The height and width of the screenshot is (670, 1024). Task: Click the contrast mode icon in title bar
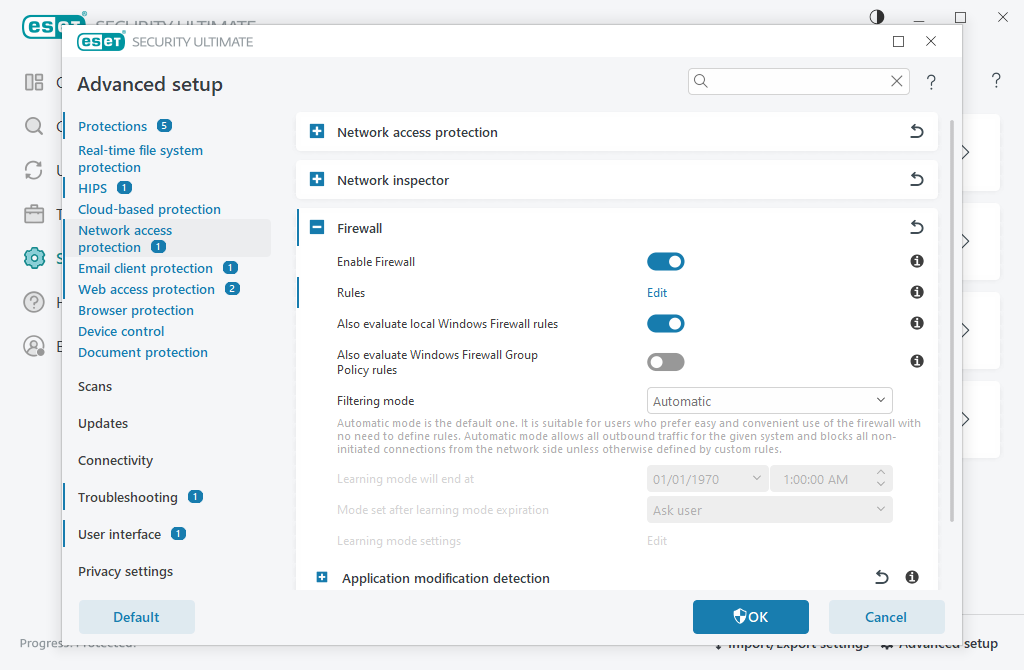[876, 17]
